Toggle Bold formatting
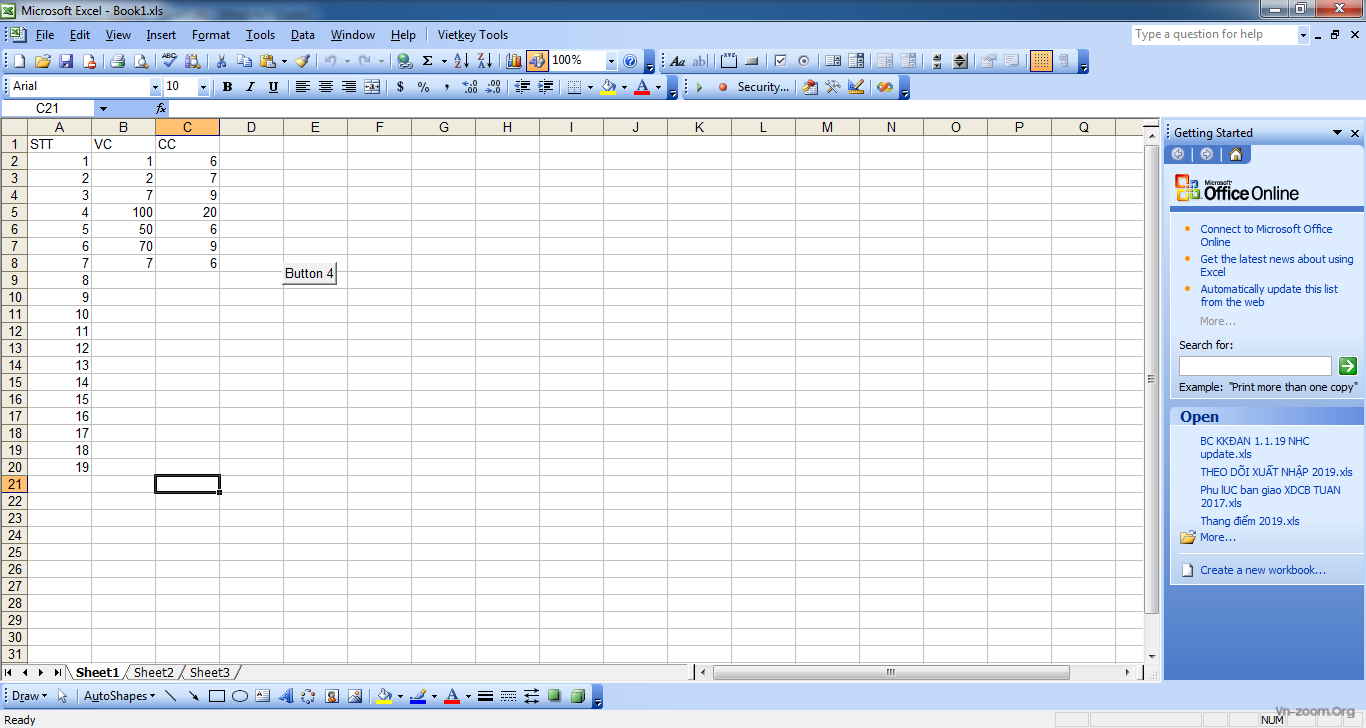Screen dimensions: 1366x728 point(227,87)
